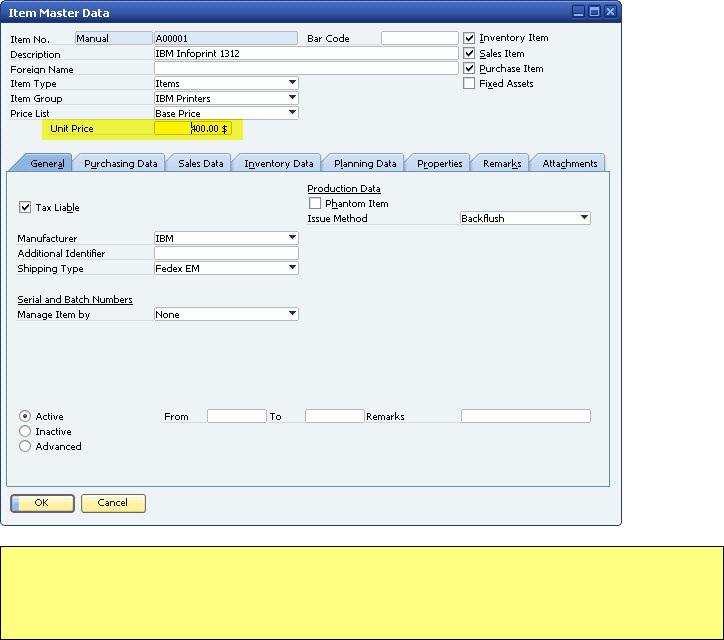
Task: Open the Manual item number series field
Action: 114,38
